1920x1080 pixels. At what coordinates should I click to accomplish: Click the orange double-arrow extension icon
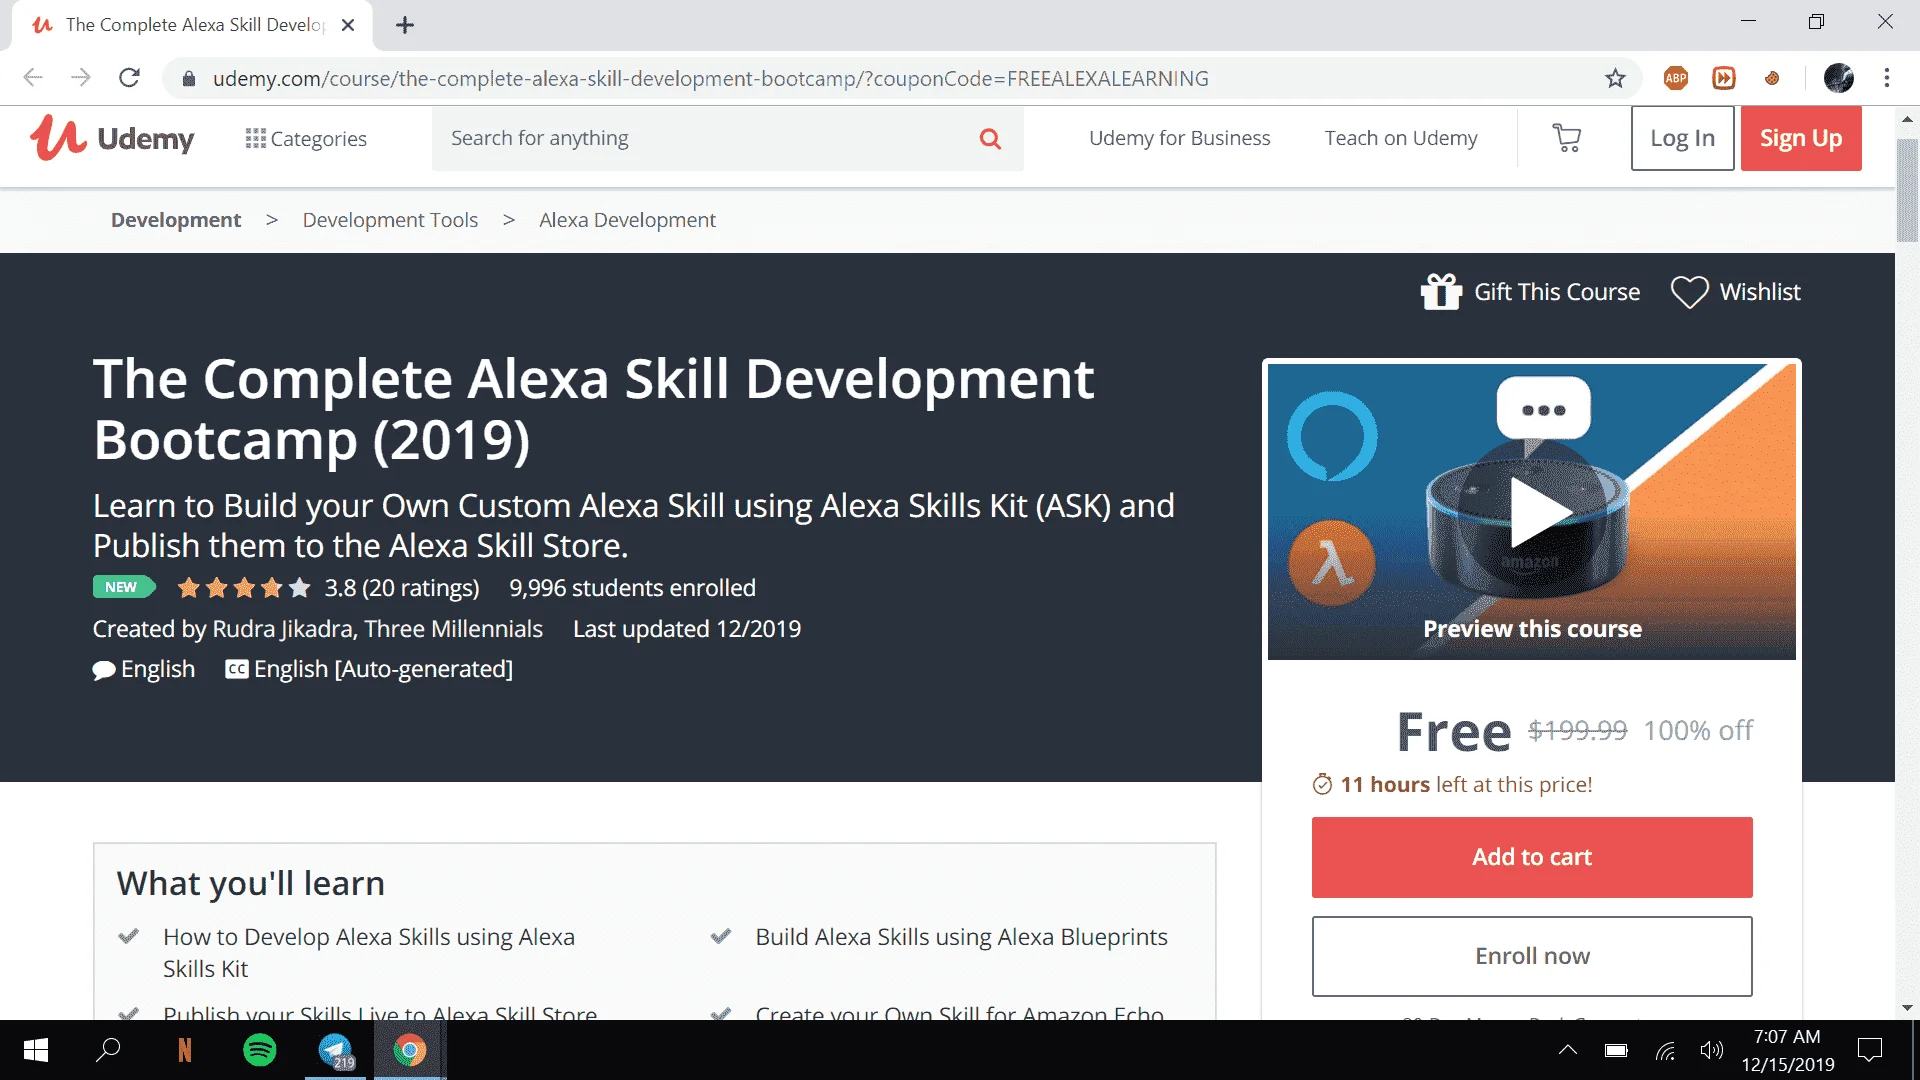(x=1724, y=78)
